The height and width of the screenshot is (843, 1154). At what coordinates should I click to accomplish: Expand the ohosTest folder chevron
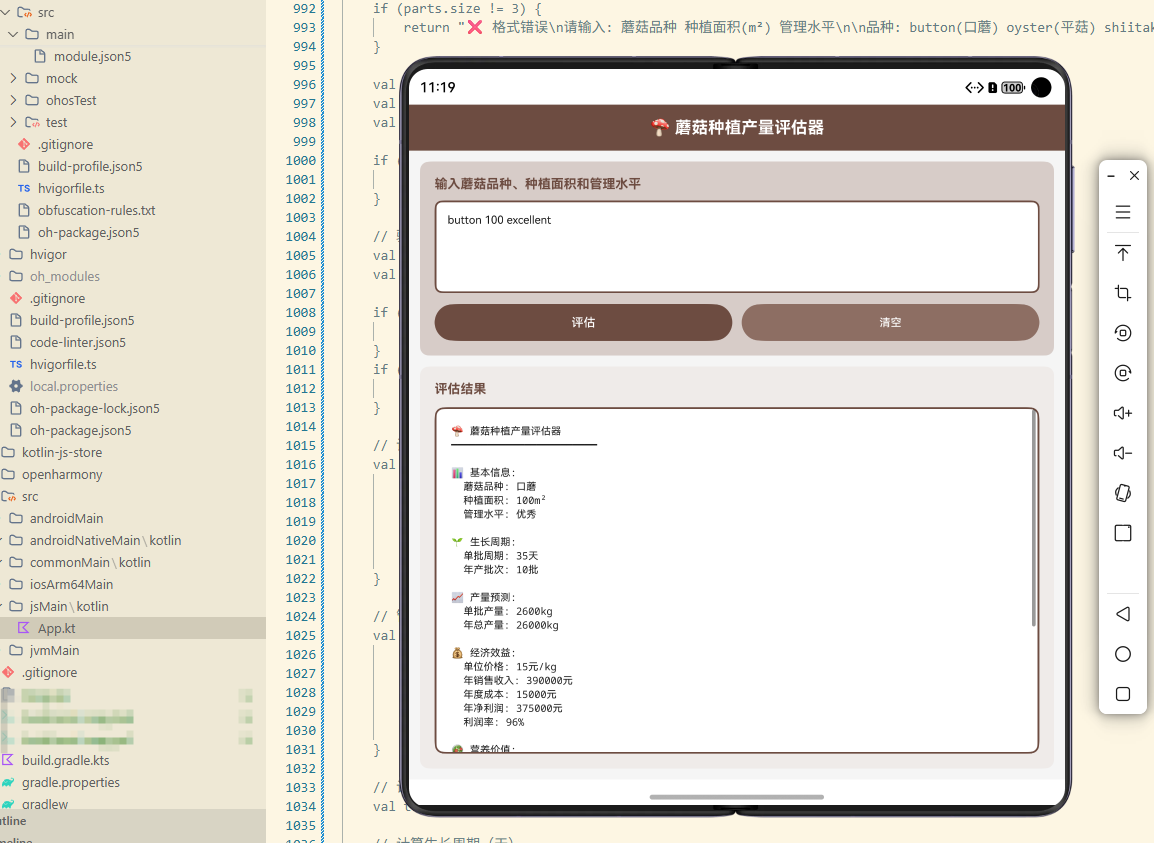(13, 100)
